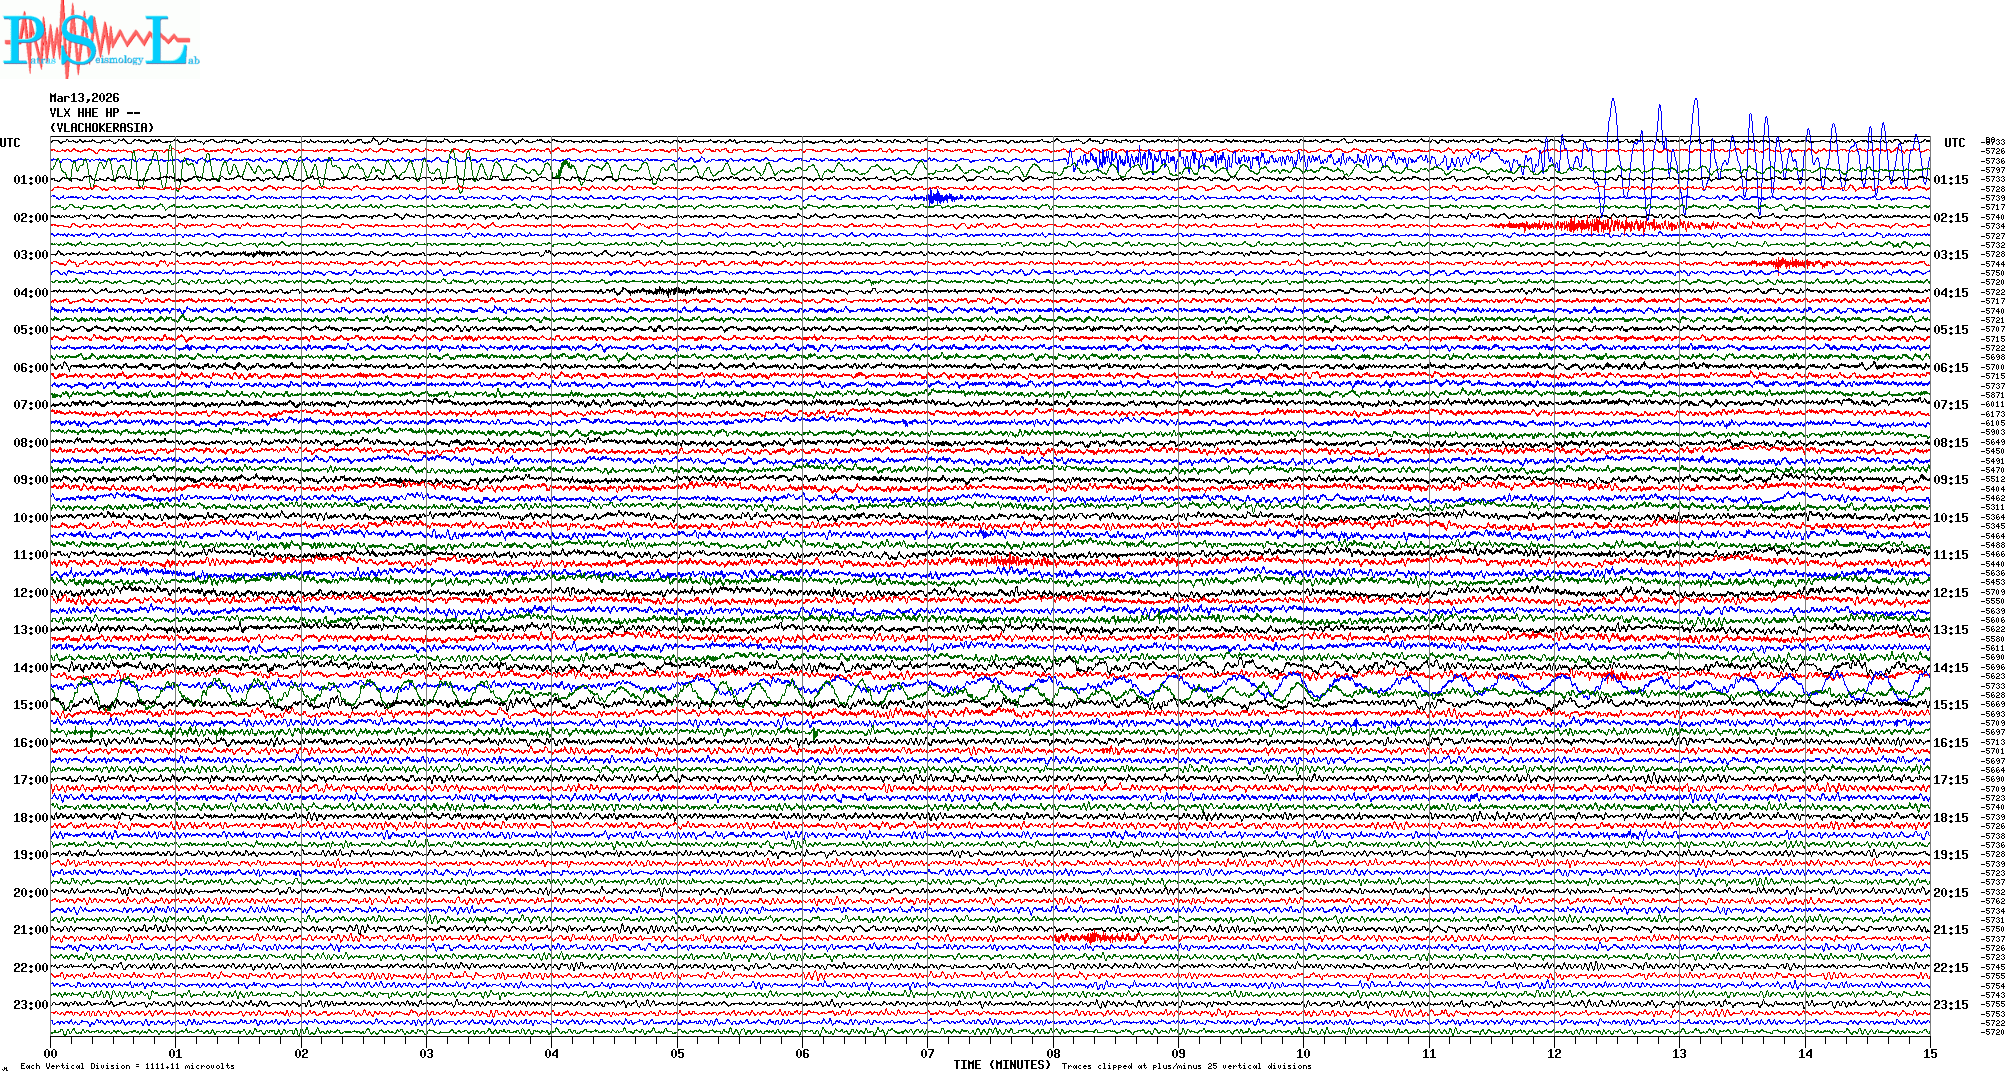The height and width of the screenshot is (1080, 2010).
Task: Click the 02:00 hour label on left
Action: [30, 218]
